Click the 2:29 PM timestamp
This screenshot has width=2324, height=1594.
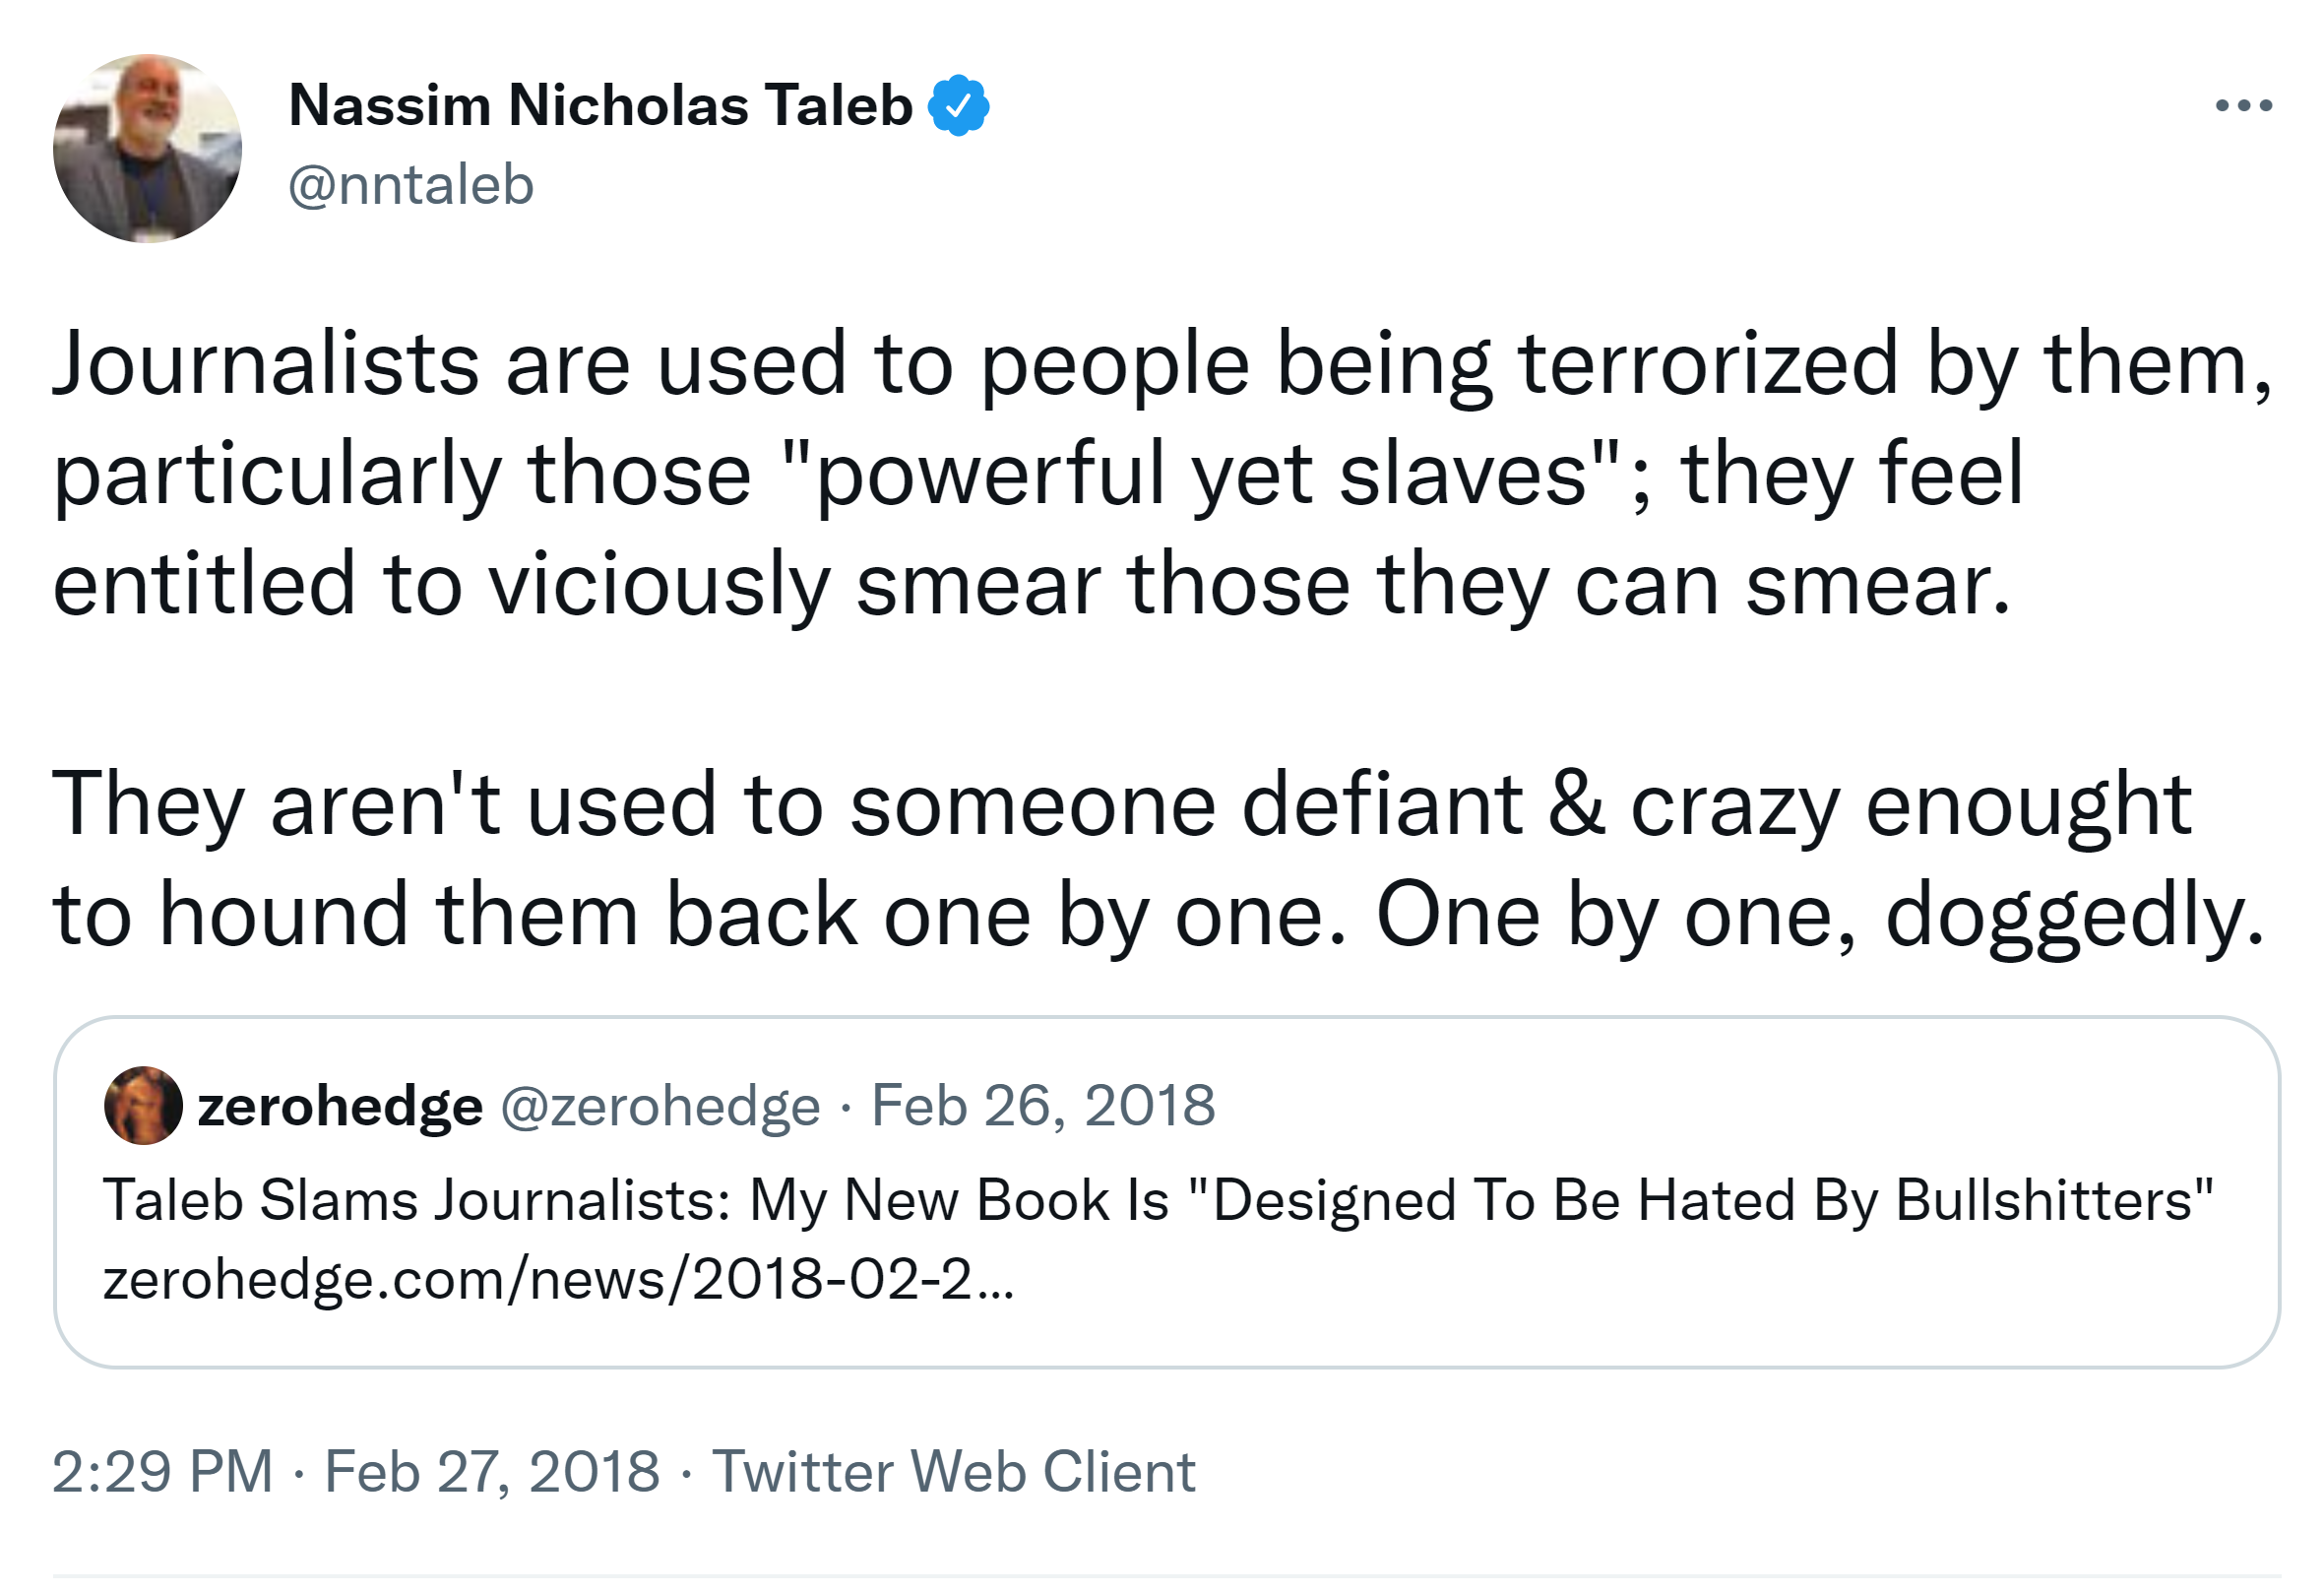tap(162, 1471)
